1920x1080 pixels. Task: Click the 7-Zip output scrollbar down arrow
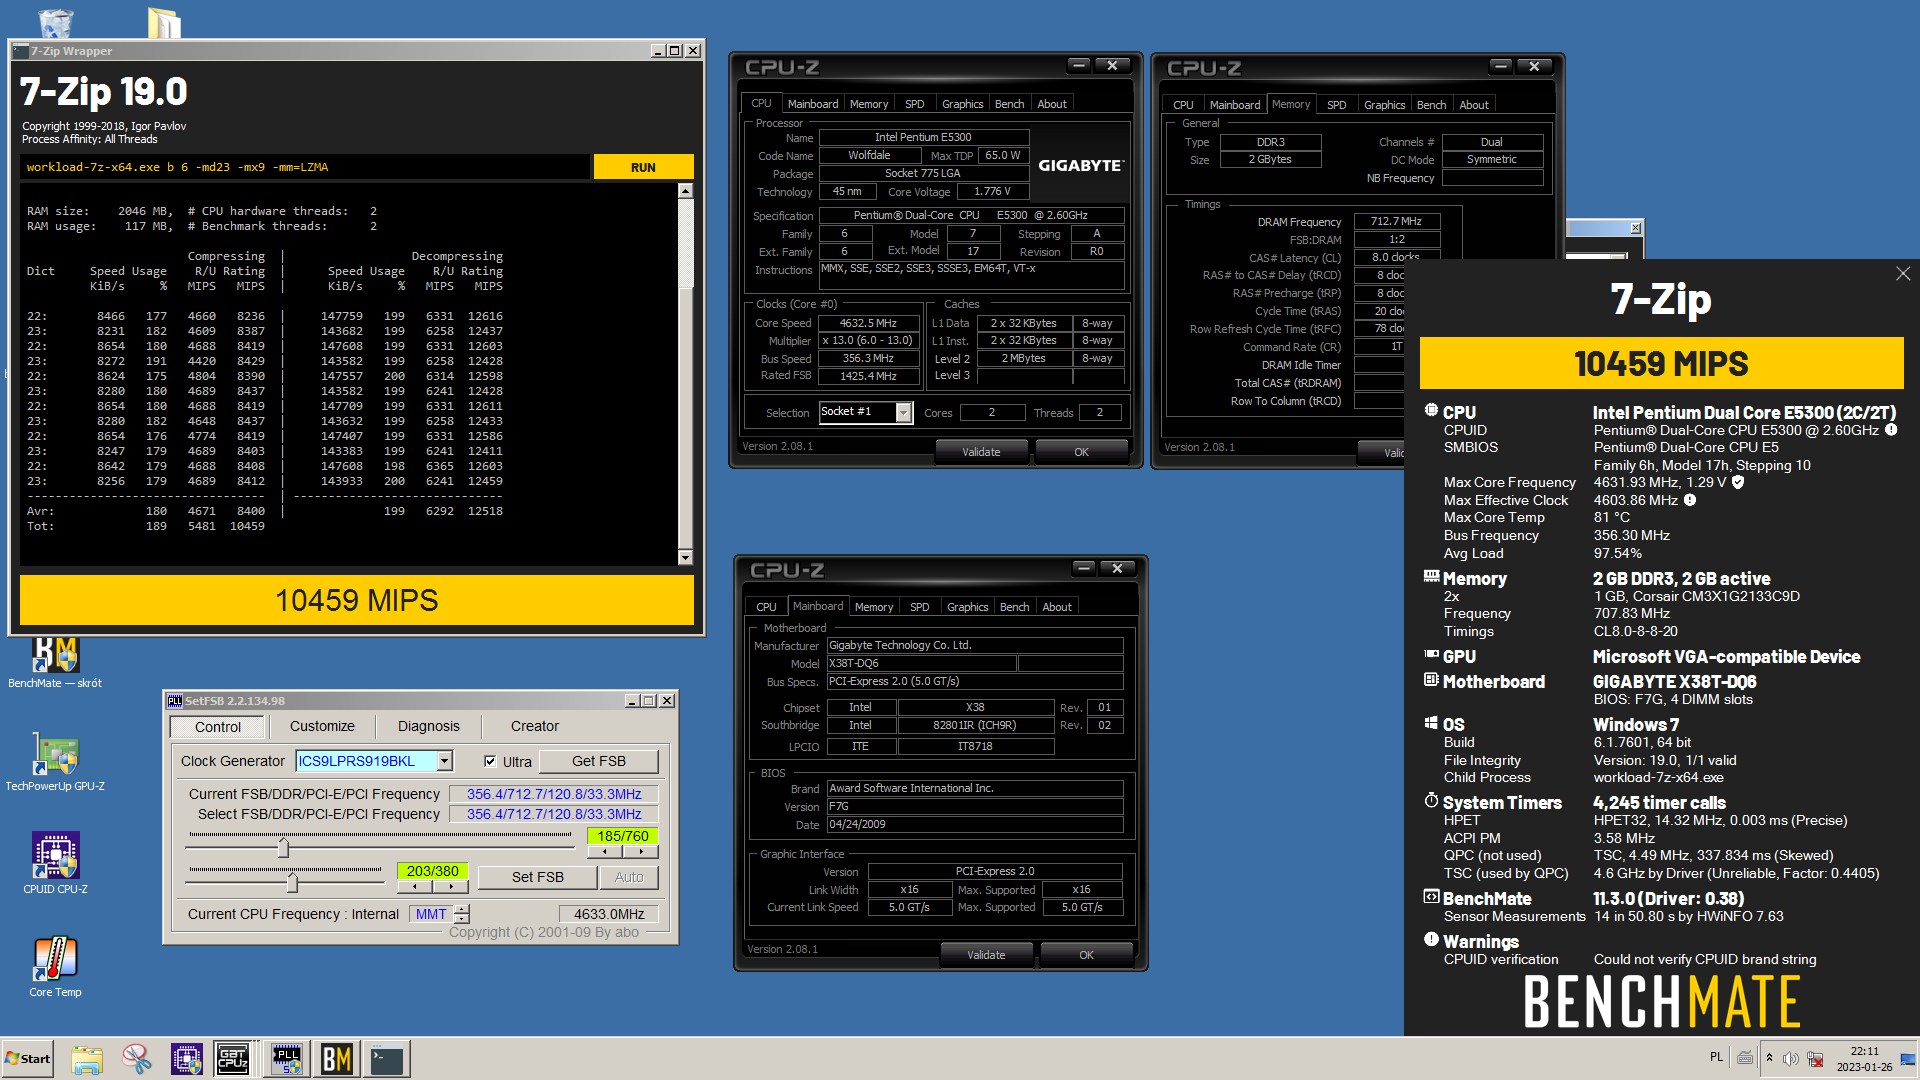[685, 557]
